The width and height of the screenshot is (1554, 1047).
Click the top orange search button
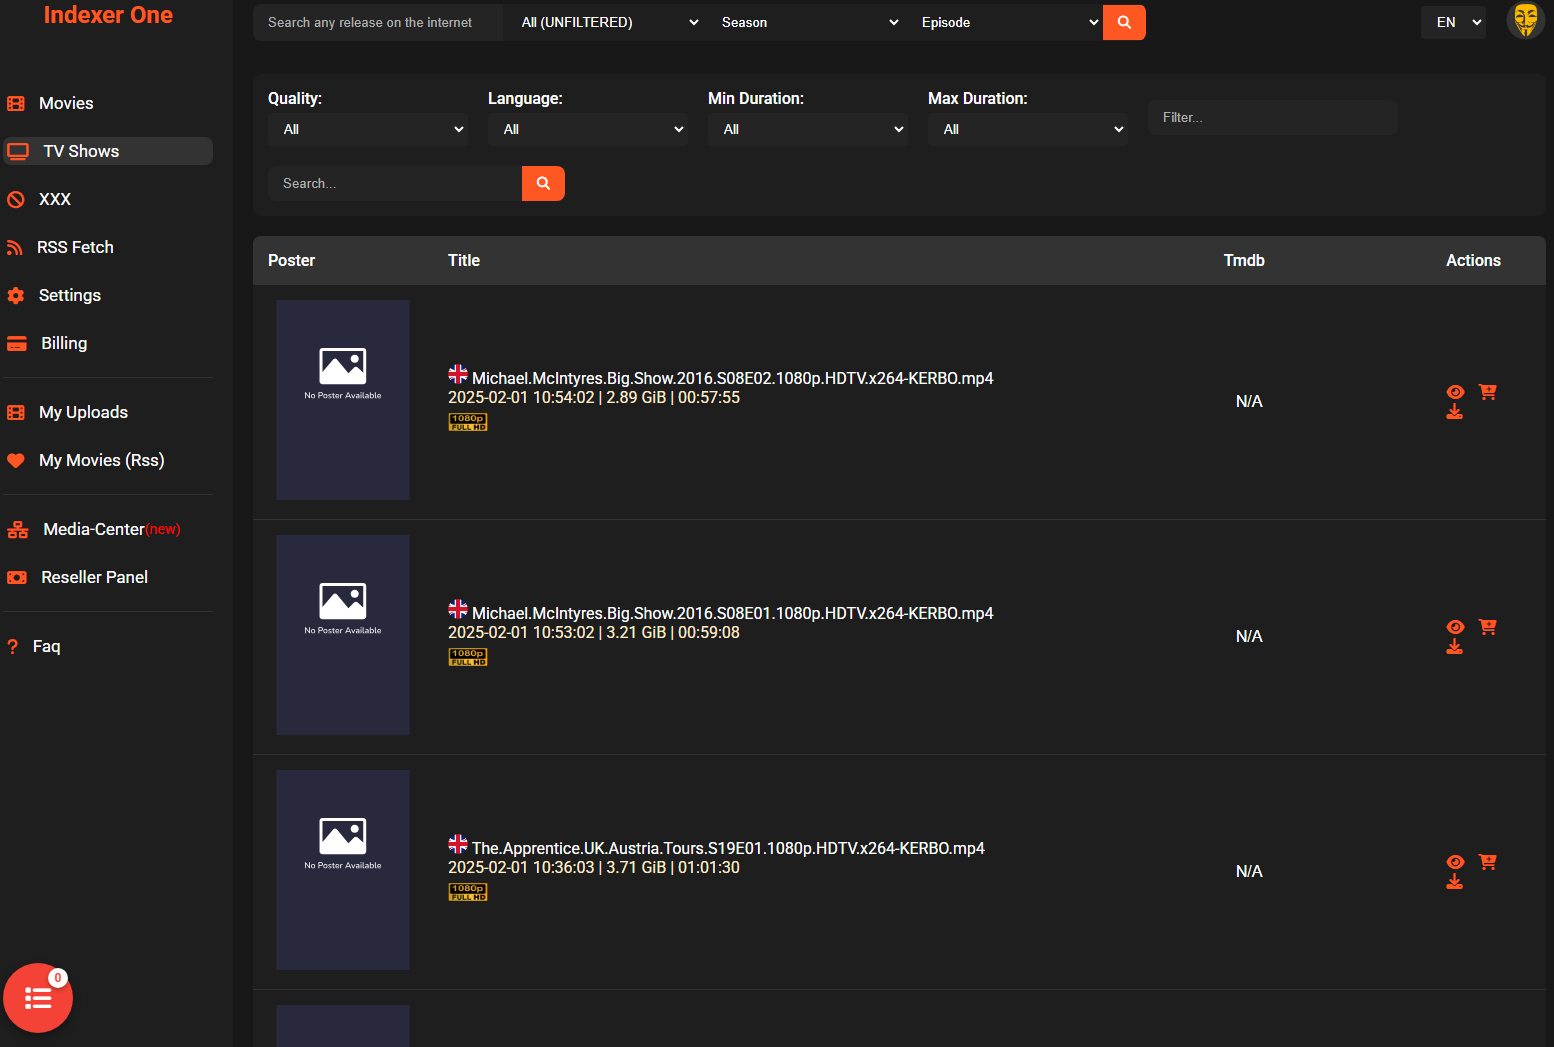[x=1124, y=22]
